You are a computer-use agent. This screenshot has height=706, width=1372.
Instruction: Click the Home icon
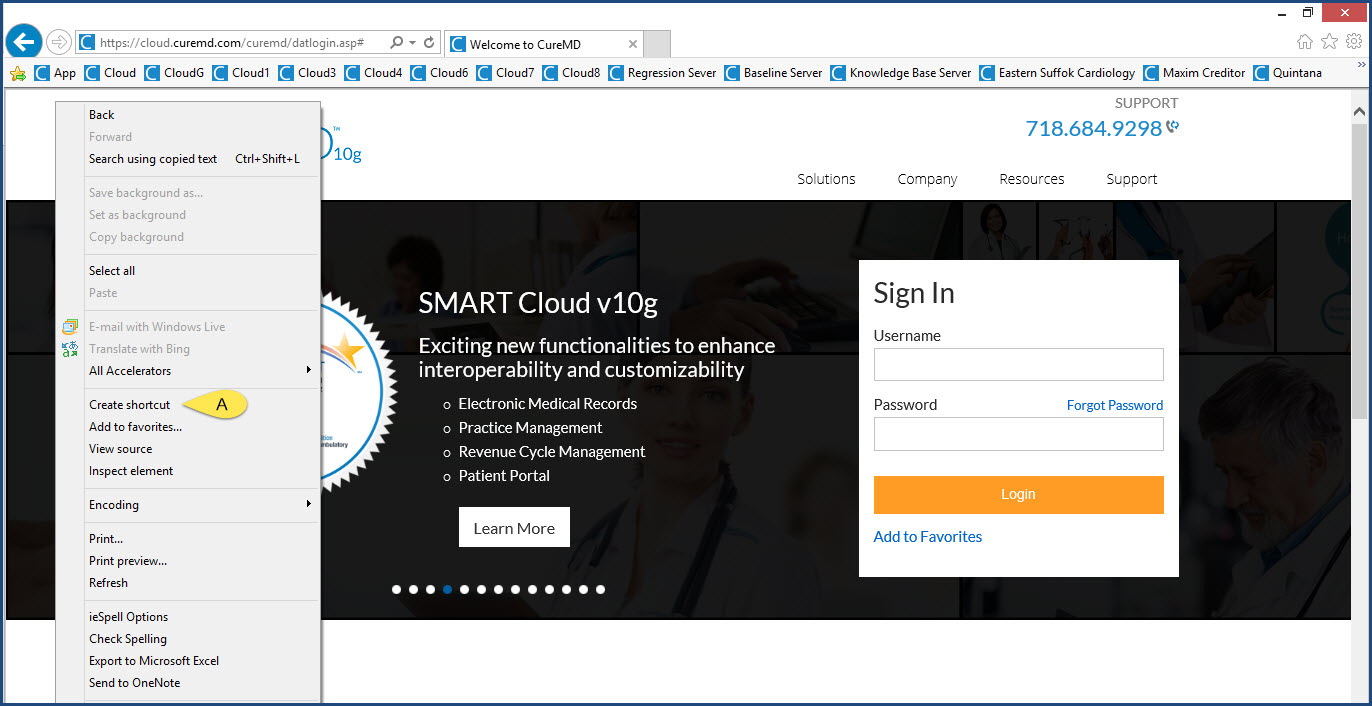[1305, 43]
